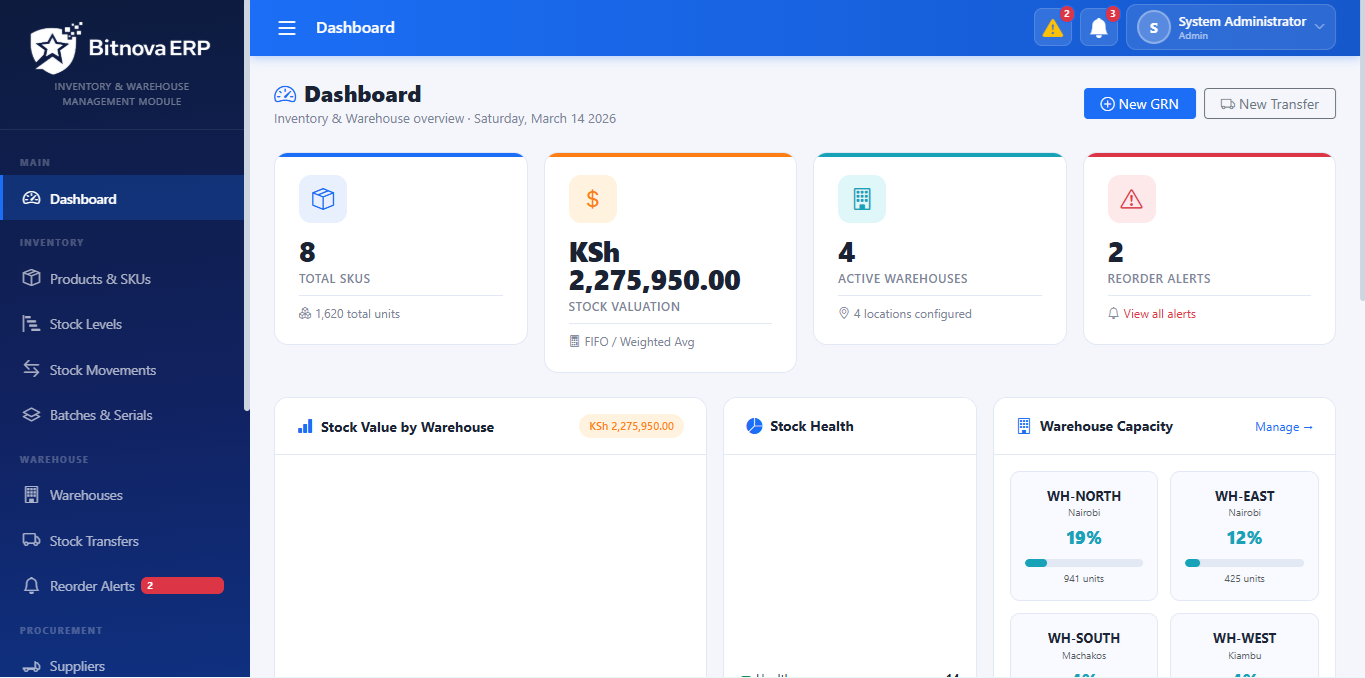Click the WH-NORTH capacity progress bar
This screenshot has width=1365, height=678.
[1084, 563]
